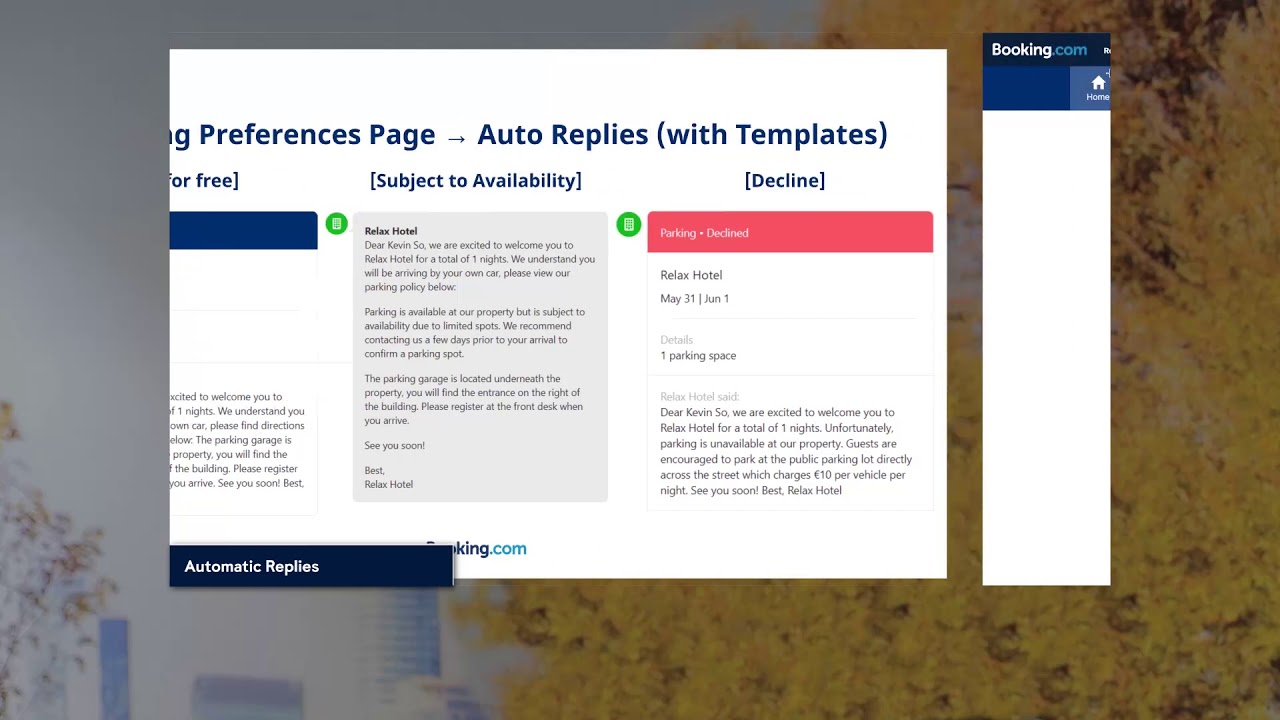Click the red 'Parking • Declined' card header

(790, 232)
